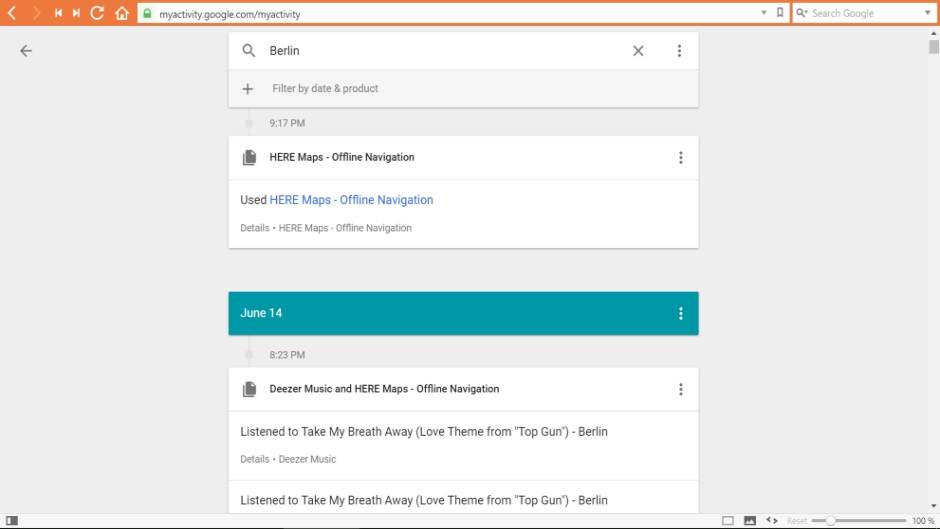
Task: Click the rewind (skip to first) navigation icon
Action: point(58,13)
